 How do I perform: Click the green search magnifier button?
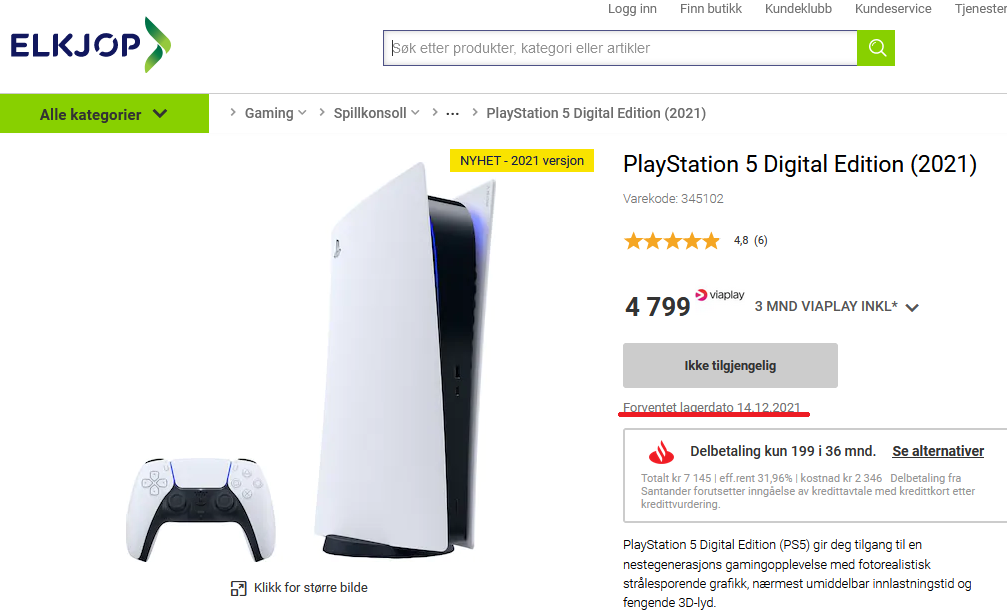(876, 48)
